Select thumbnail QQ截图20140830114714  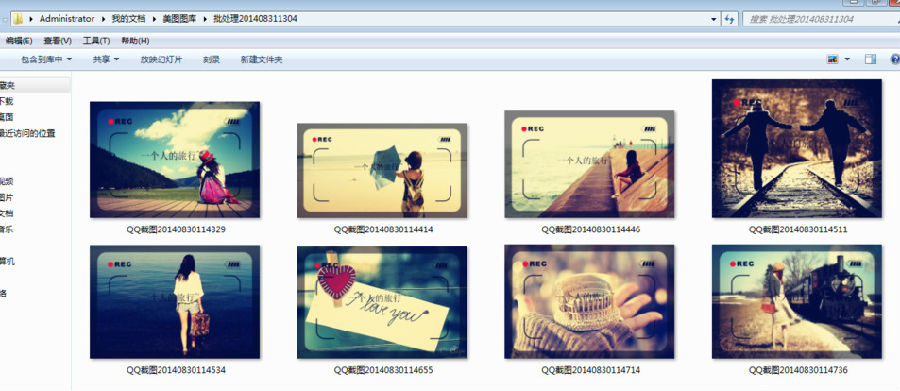coord(589,302)
